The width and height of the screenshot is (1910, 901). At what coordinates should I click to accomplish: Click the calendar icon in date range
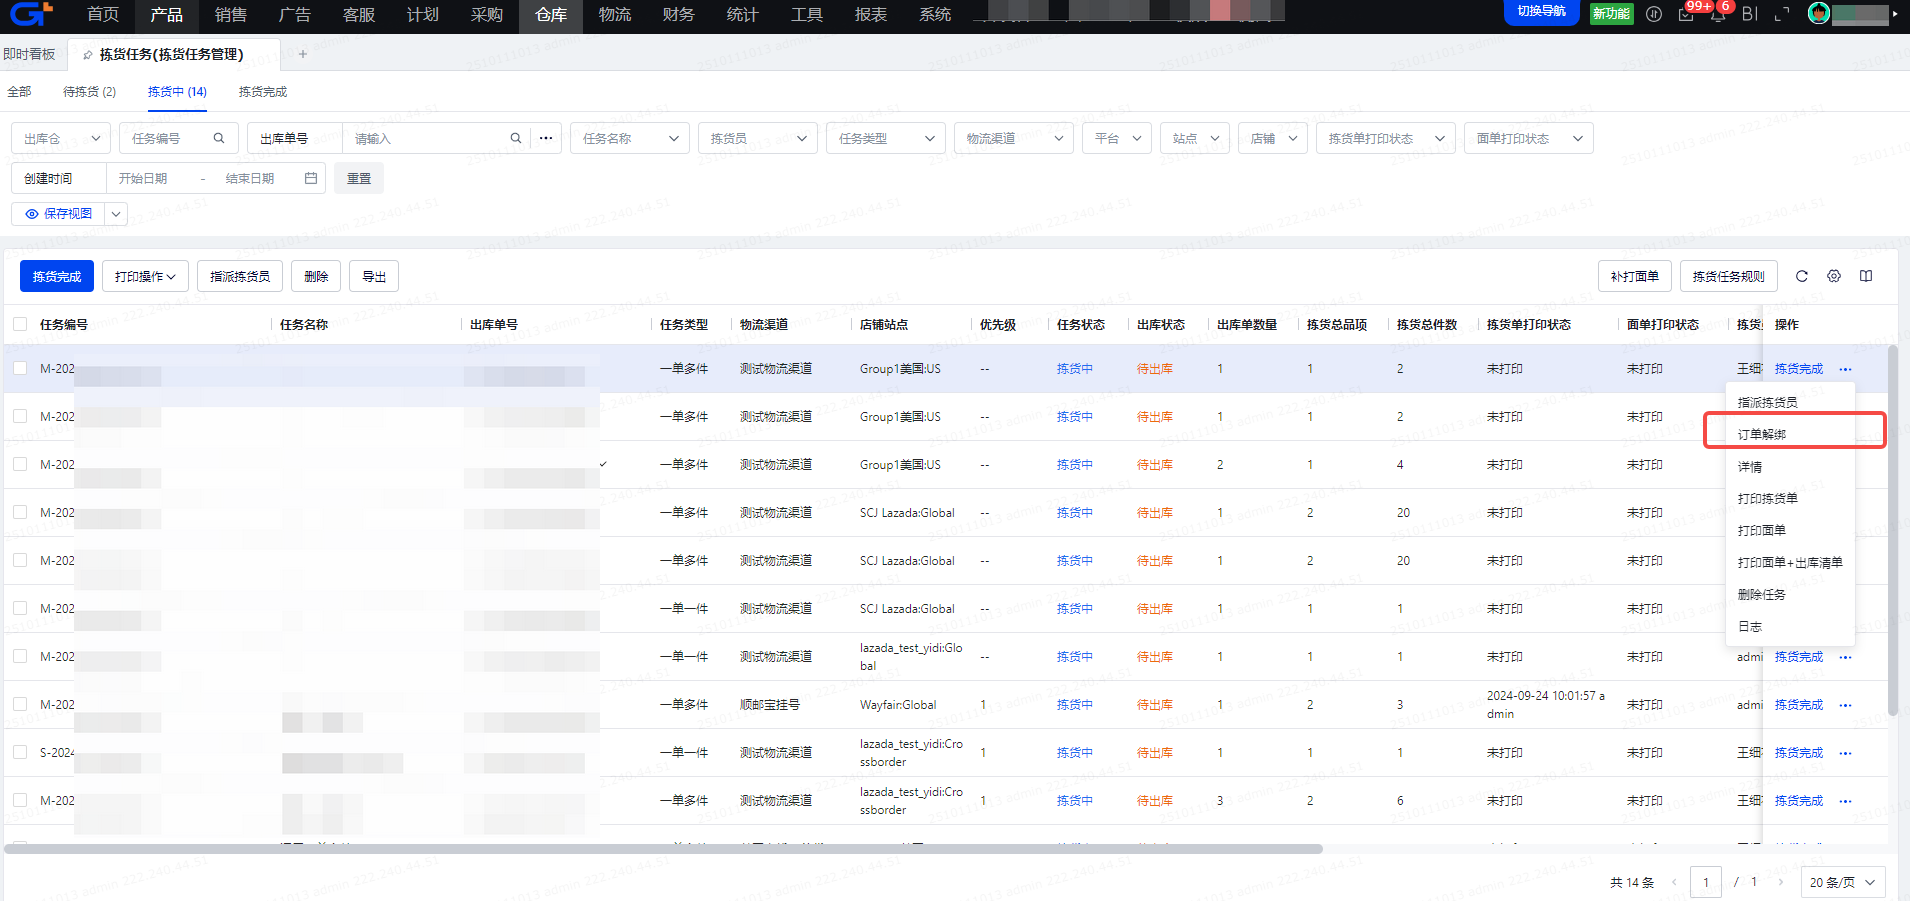(x=311, y=178)
